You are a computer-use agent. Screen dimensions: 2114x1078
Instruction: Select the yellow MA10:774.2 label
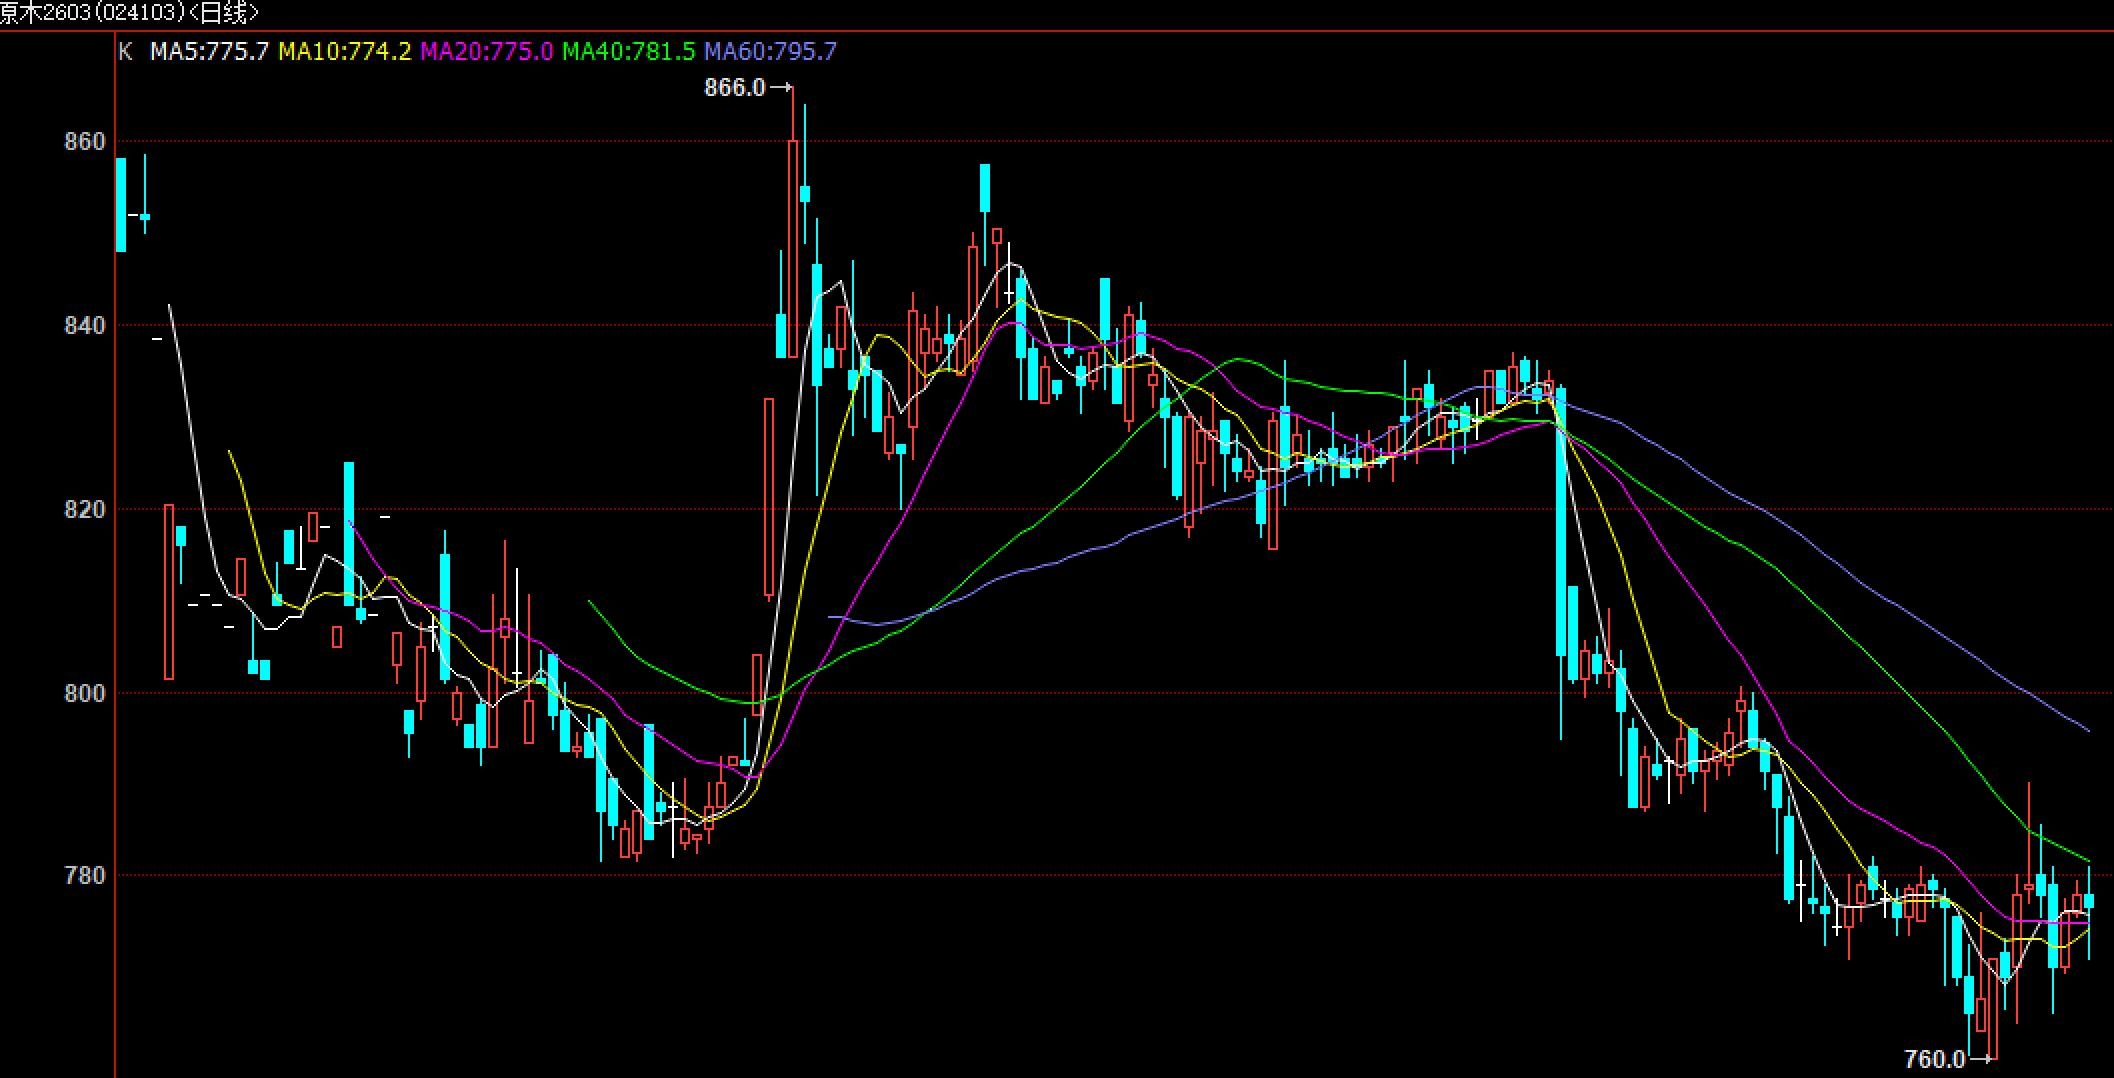point(344,52)
